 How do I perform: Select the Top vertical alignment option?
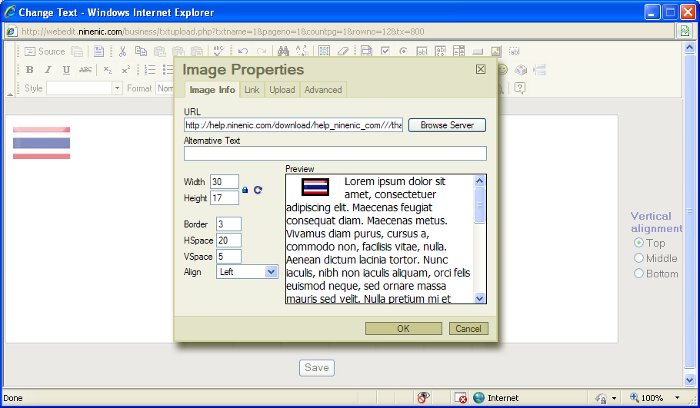[x=639, y=243]
